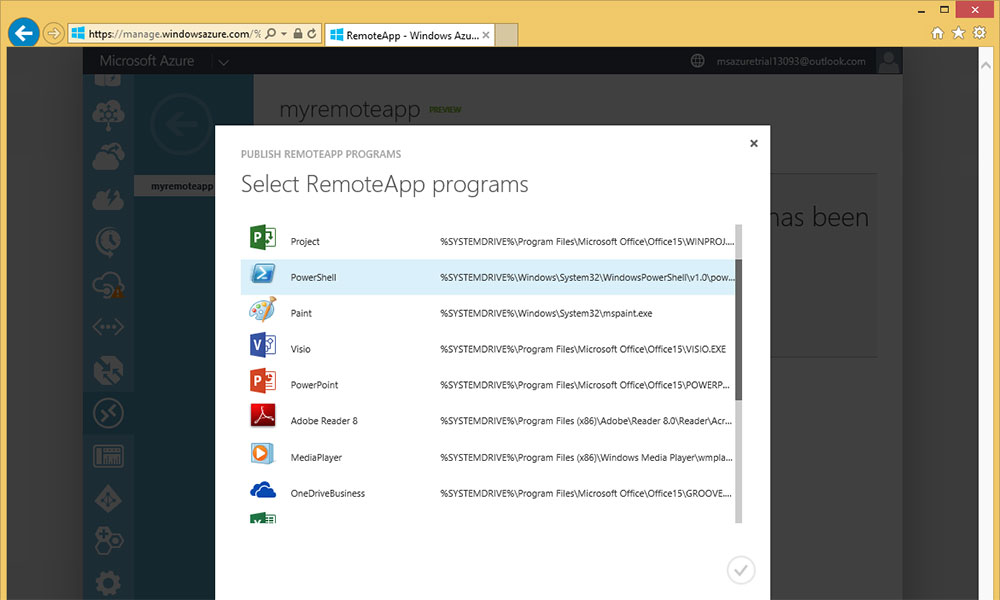Select the PowerShell program icon
The width and height of the screenshot is (1000, 600).
click(263, 274)
